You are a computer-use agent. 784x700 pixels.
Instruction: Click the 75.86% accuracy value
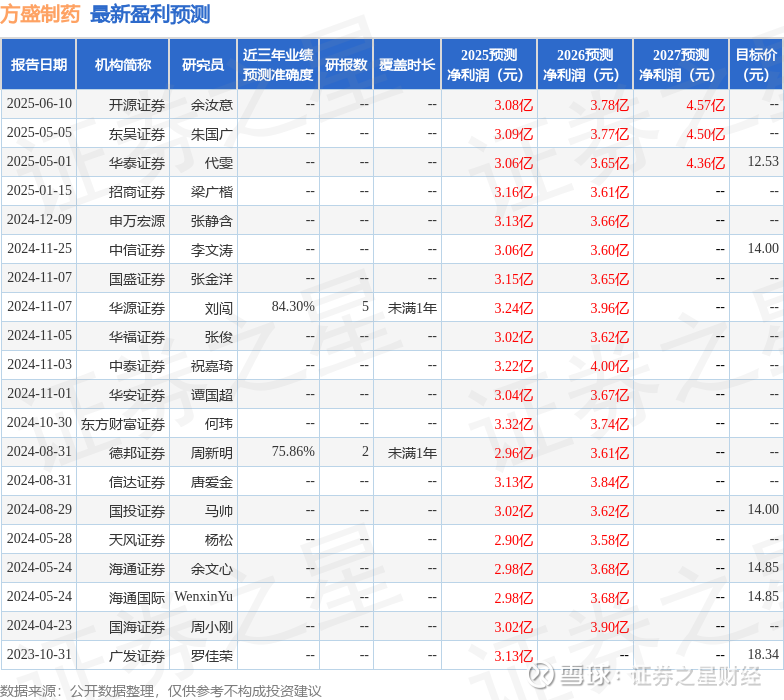293,452
